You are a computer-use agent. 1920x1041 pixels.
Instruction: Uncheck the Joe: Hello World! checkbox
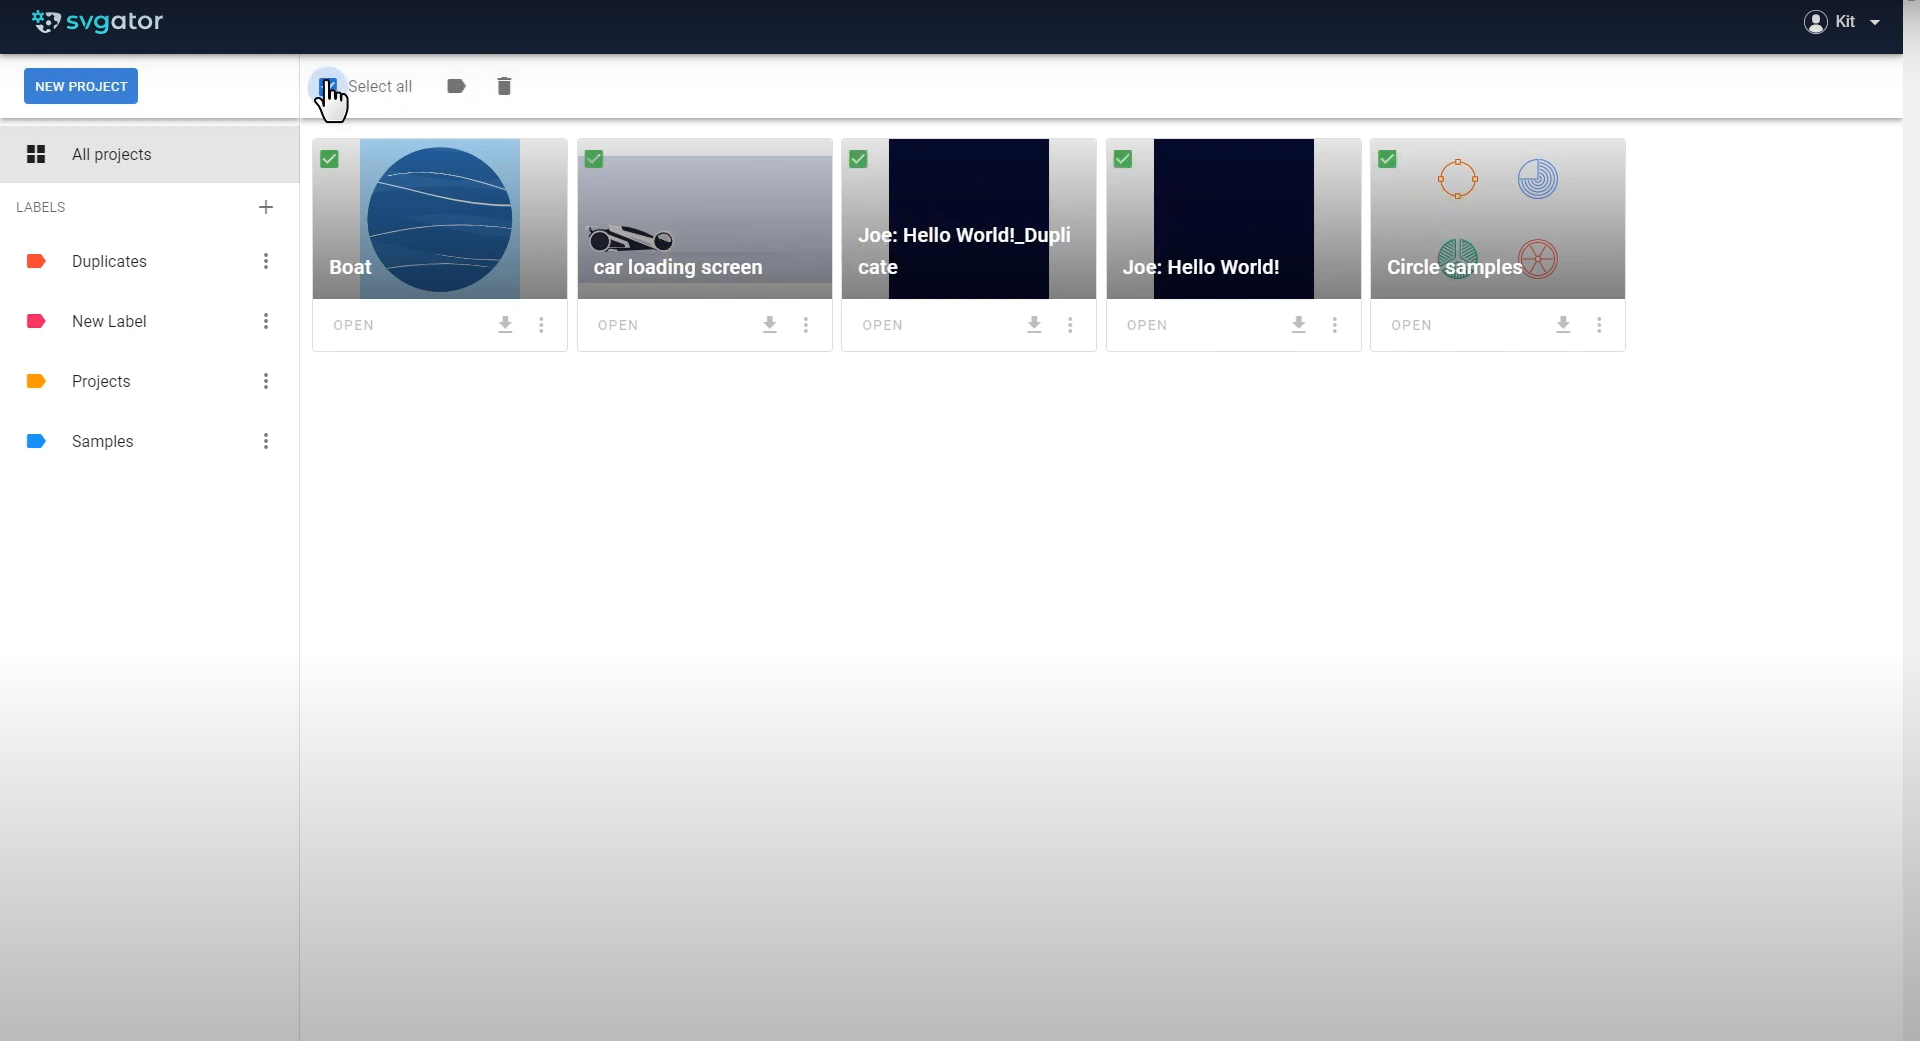tap(1123, 159)
